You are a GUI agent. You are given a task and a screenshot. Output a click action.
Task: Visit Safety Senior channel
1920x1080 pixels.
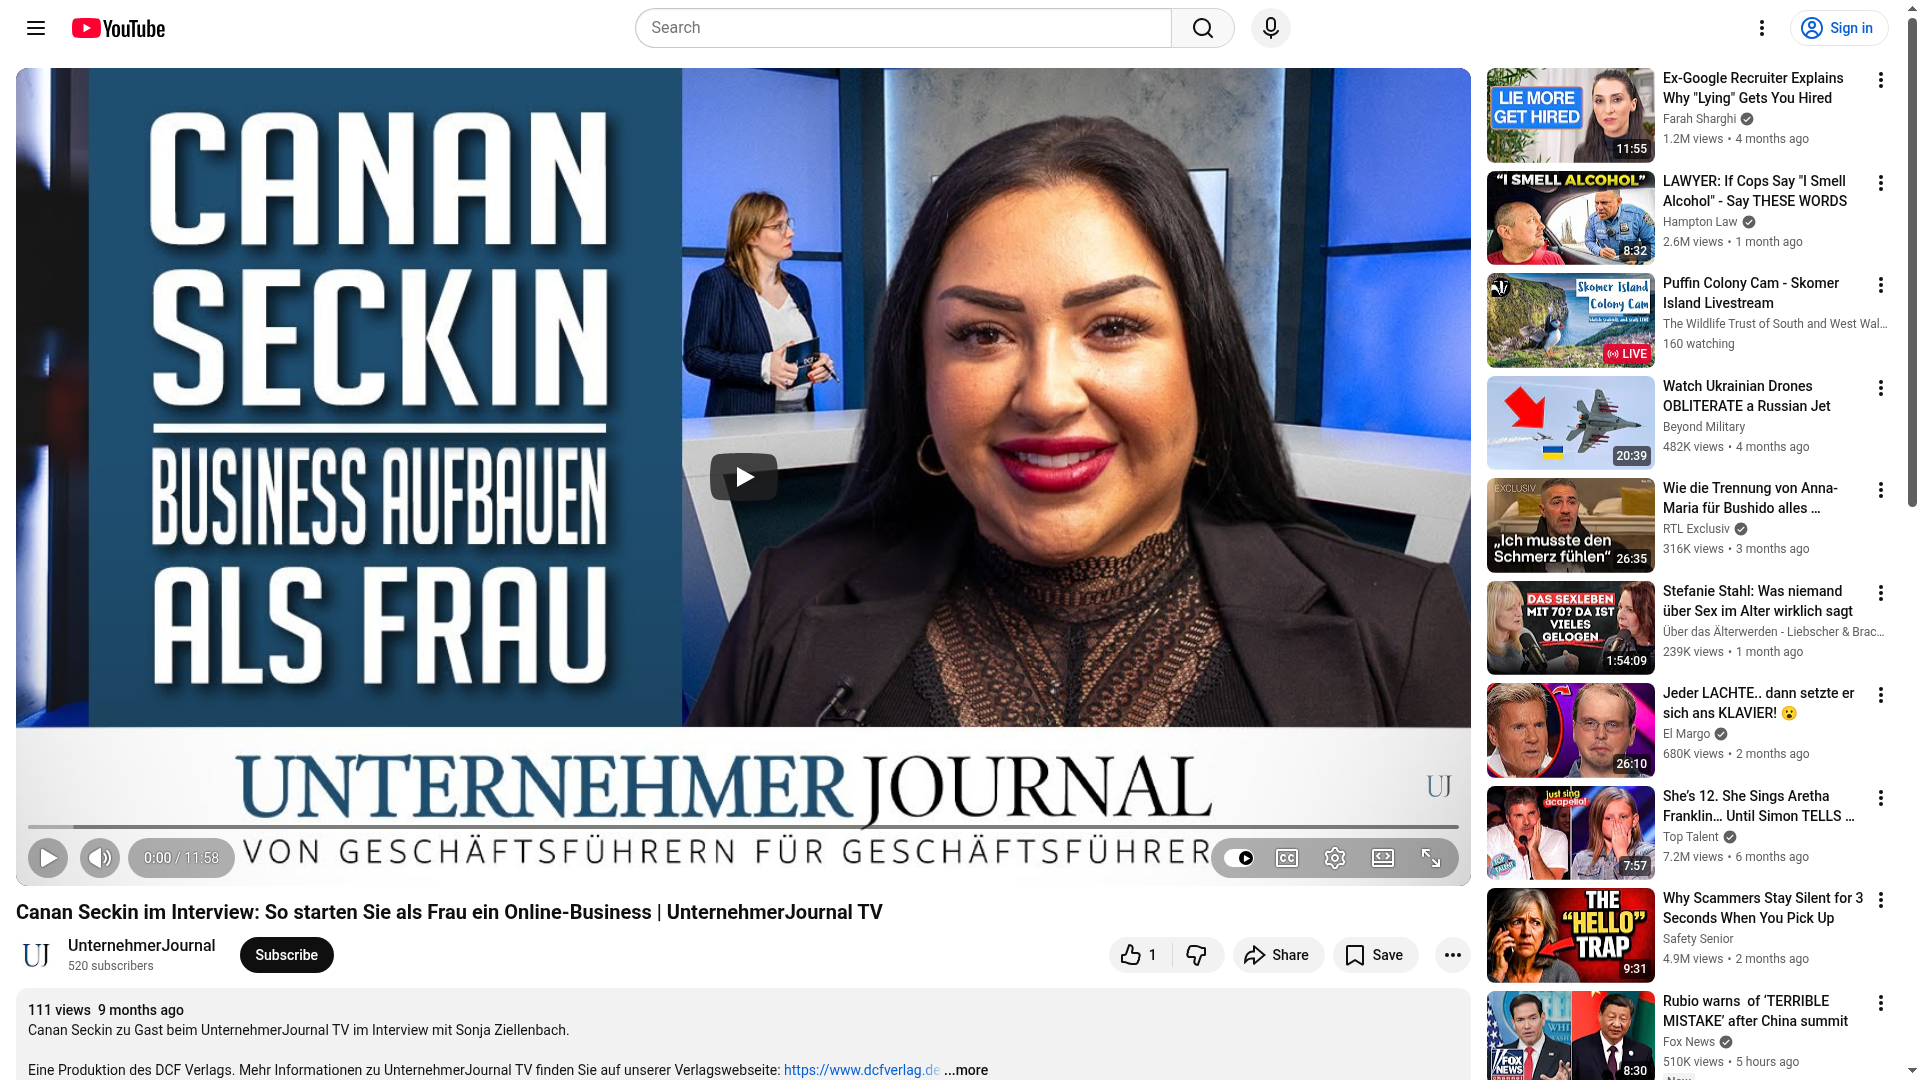1698,939
